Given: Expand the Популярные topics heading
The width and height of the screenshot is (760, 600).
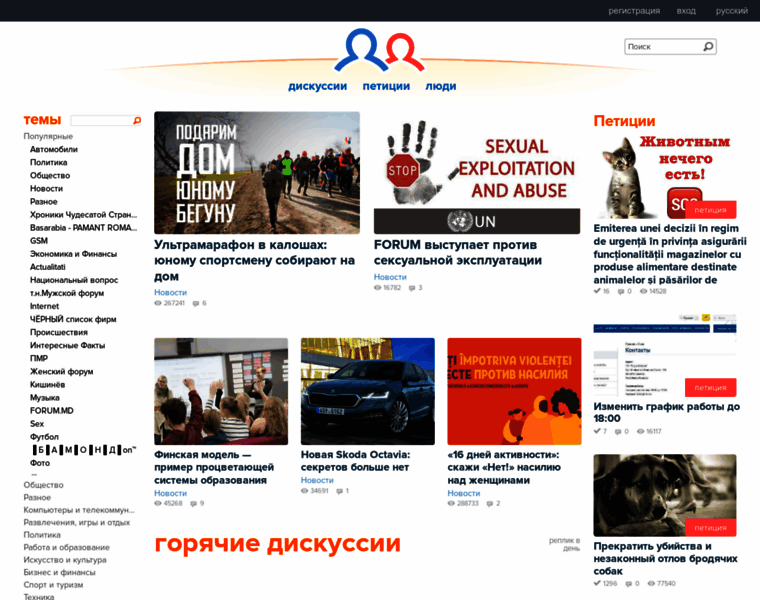Looking at the screenshot, I should [x=48, y=136].
